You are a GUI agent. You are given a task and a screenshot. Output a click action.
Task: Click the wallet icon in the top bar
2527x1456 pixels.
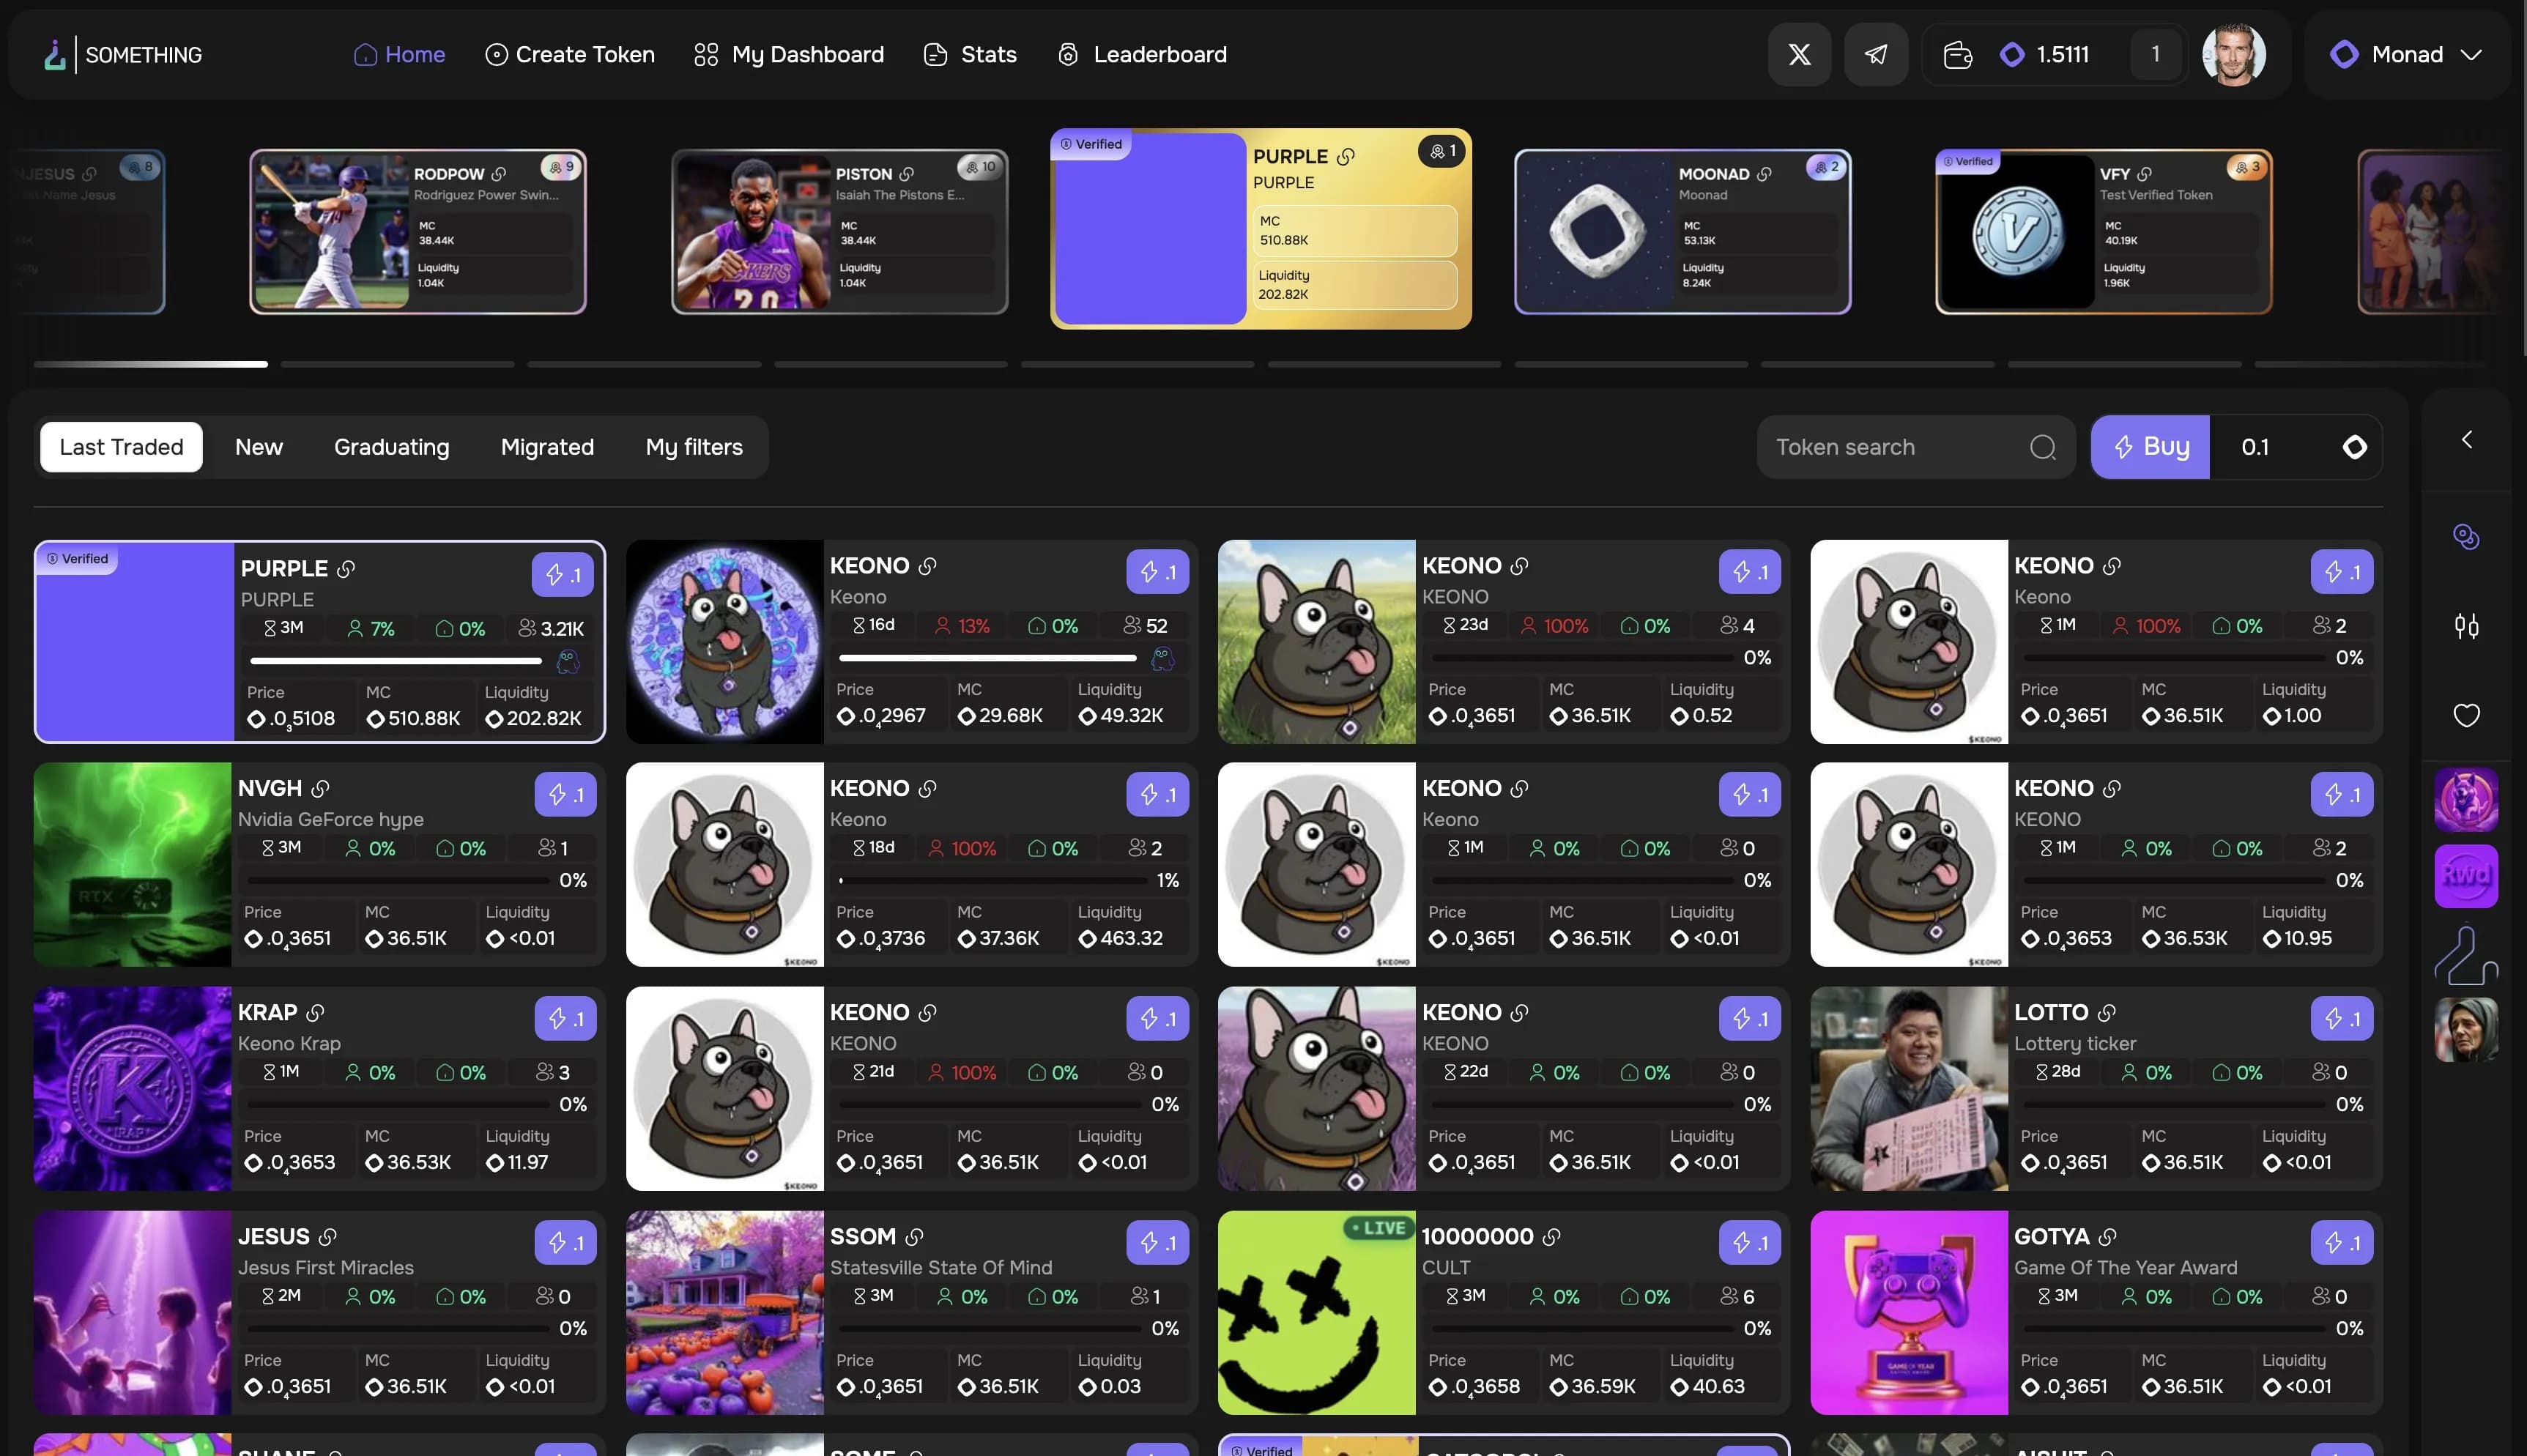(1957, 54)
